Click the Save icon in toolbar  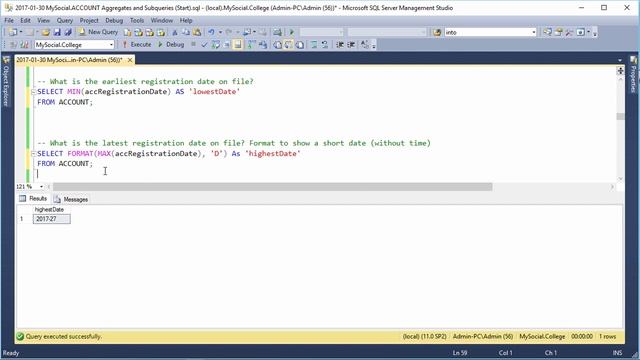pos(57,32)
